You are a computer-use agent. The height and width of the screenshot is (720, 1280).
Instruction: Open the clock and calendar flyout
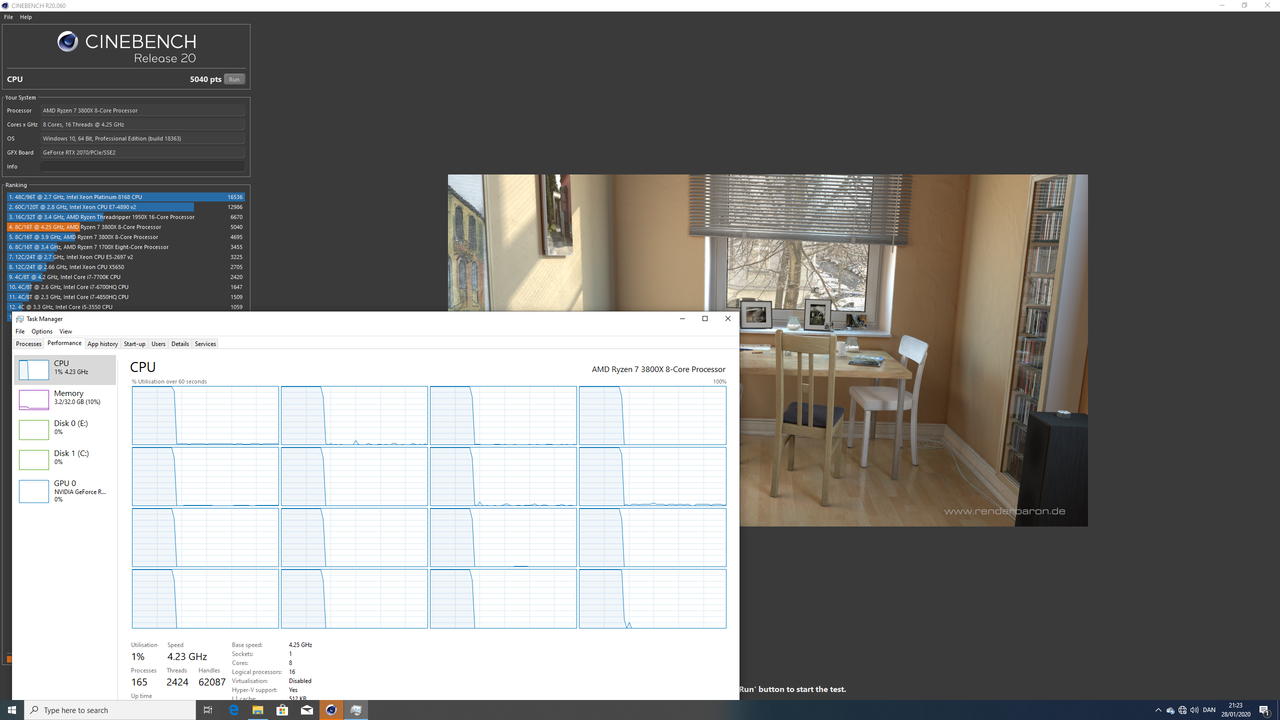[1238, 710]
